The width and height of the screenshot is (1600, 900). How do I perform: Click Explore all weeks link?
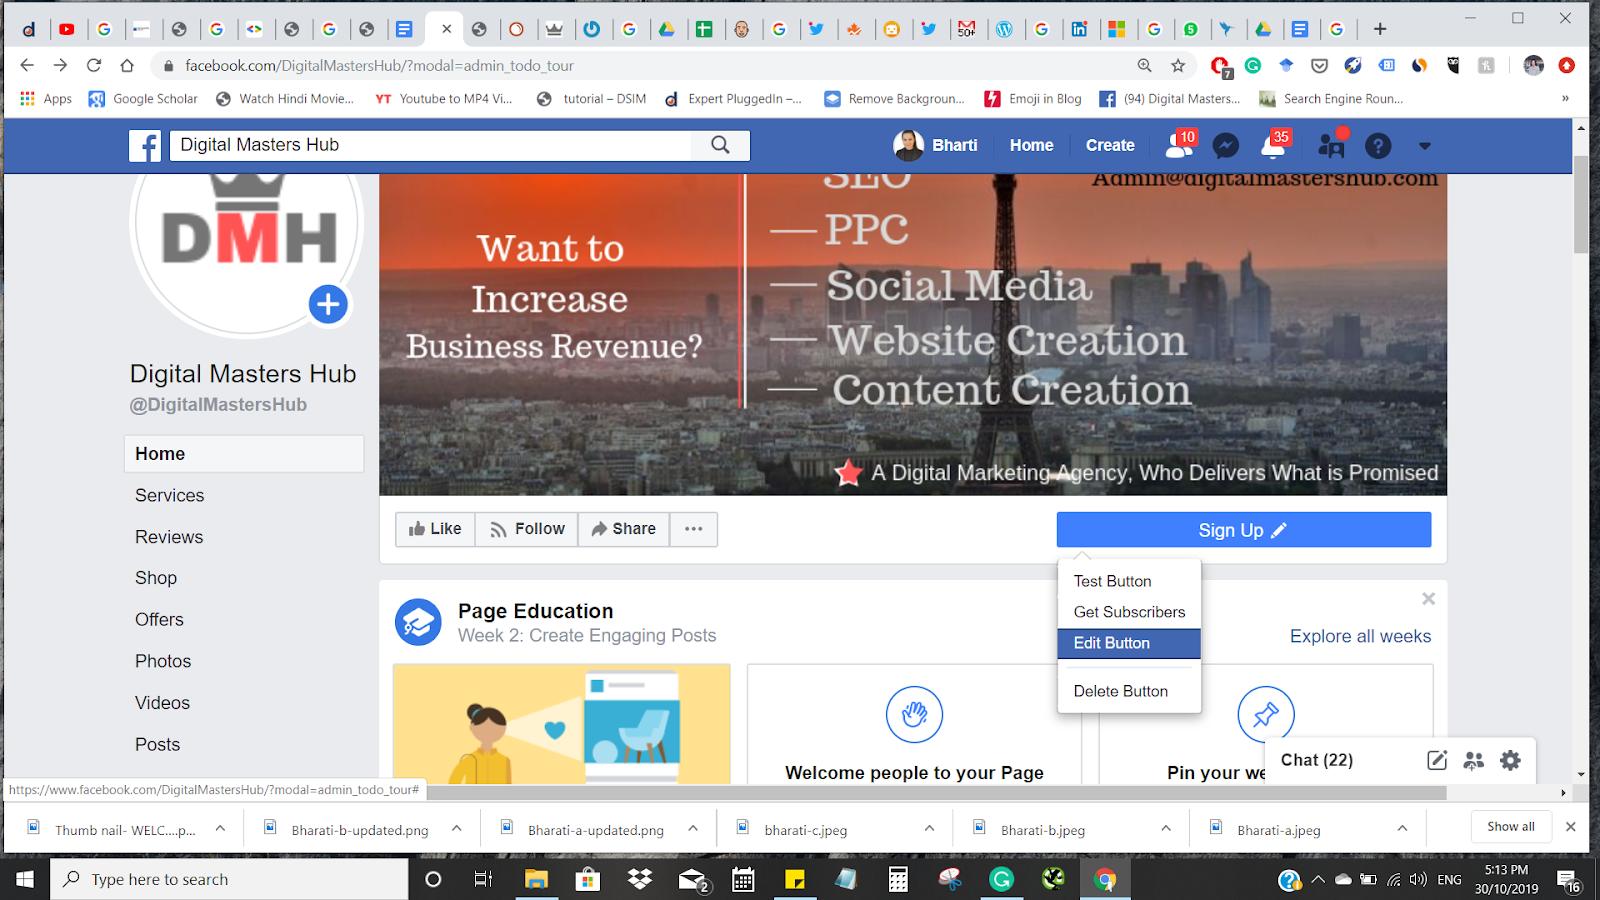click(x=1360, y=636)
